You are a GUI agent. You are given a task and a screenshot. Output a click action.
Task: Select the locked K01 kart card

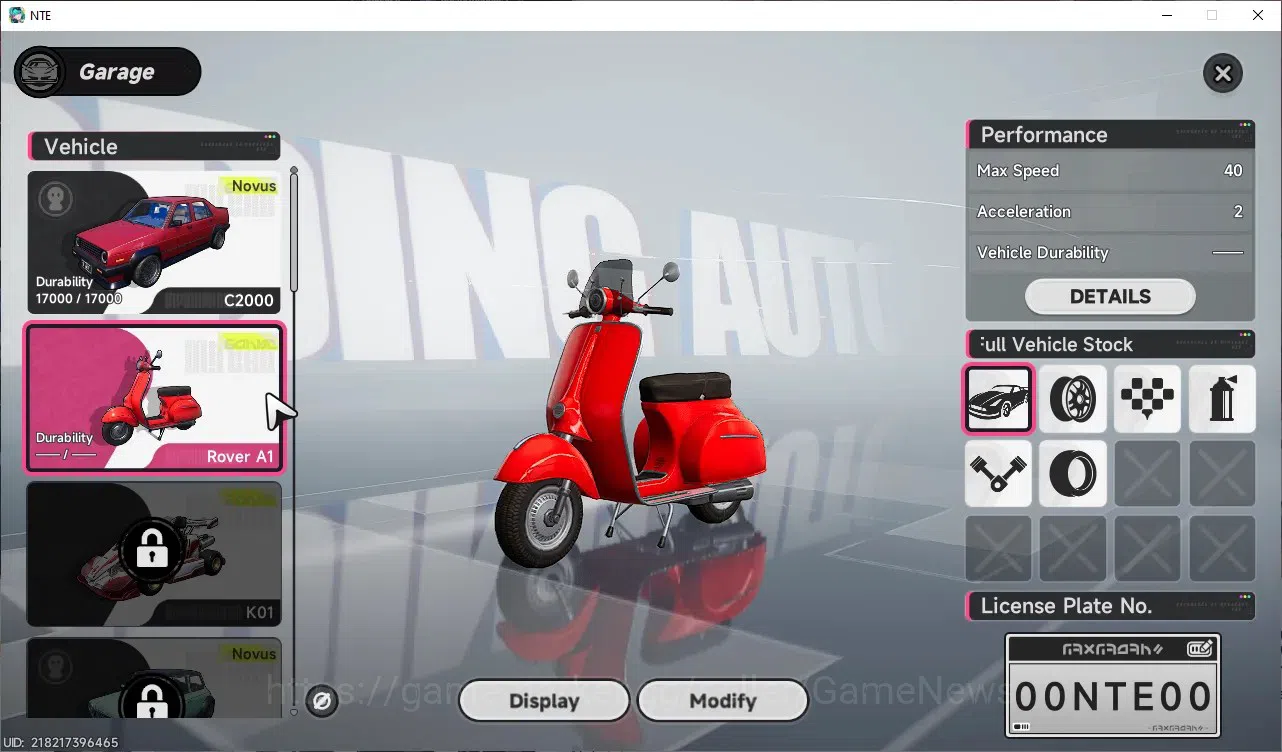tap(154, 554)
